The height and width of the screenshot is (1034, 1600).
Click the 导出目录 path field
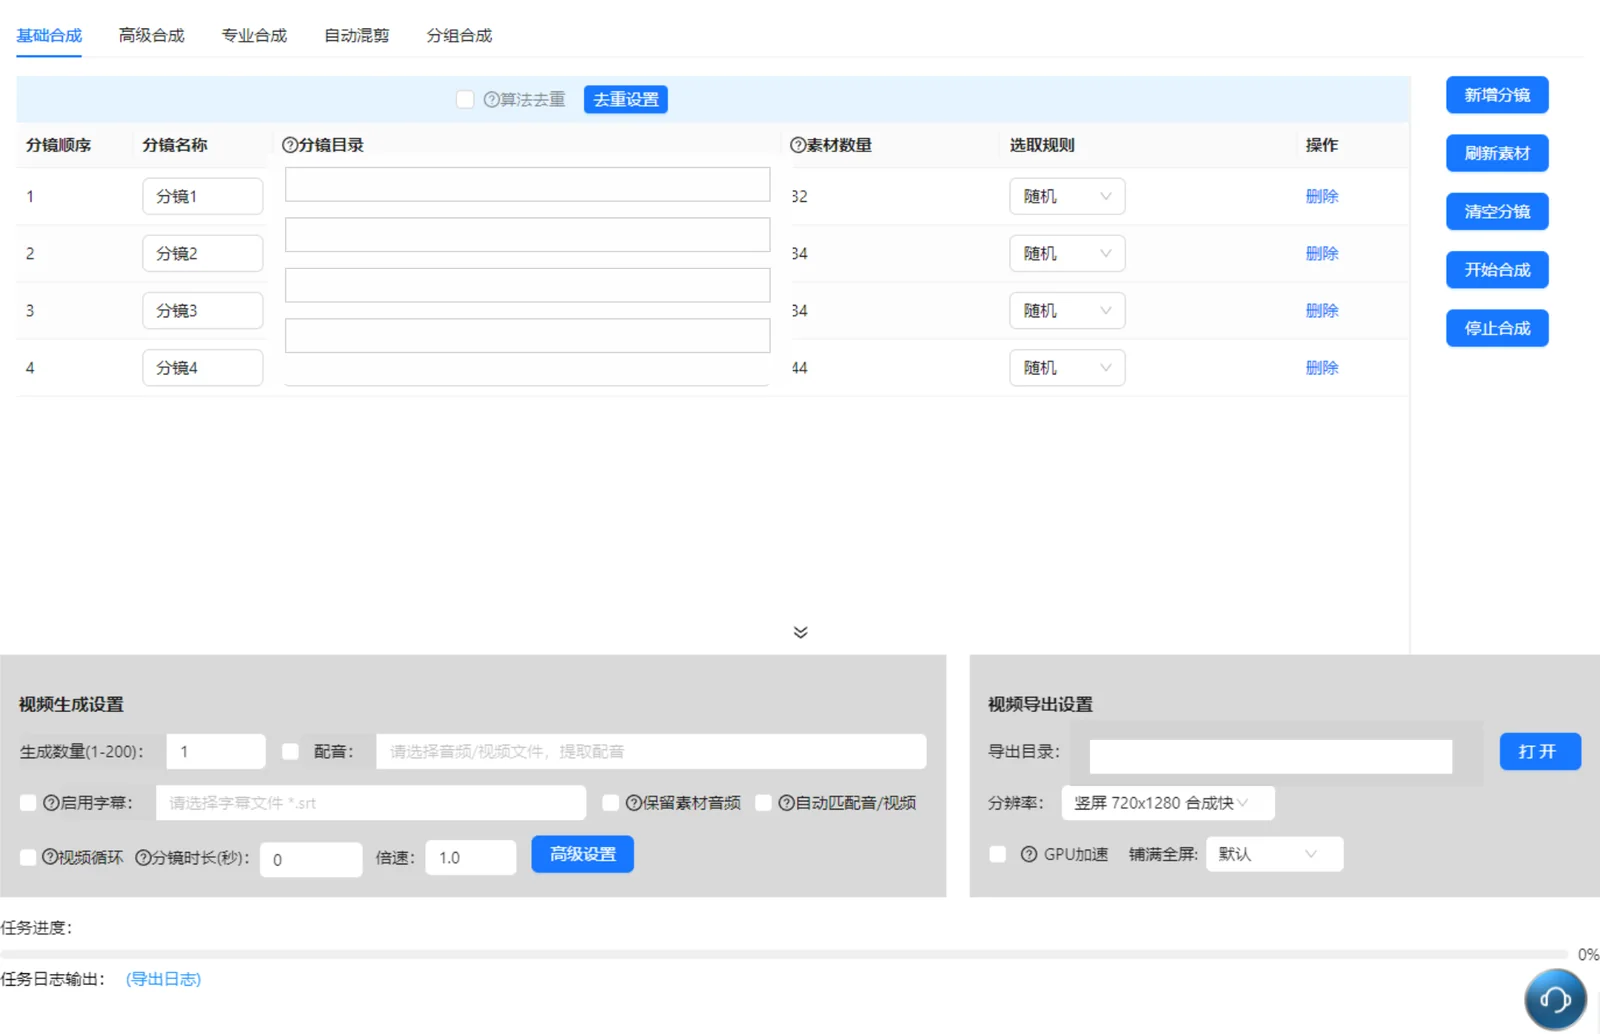pos(1271,757)
